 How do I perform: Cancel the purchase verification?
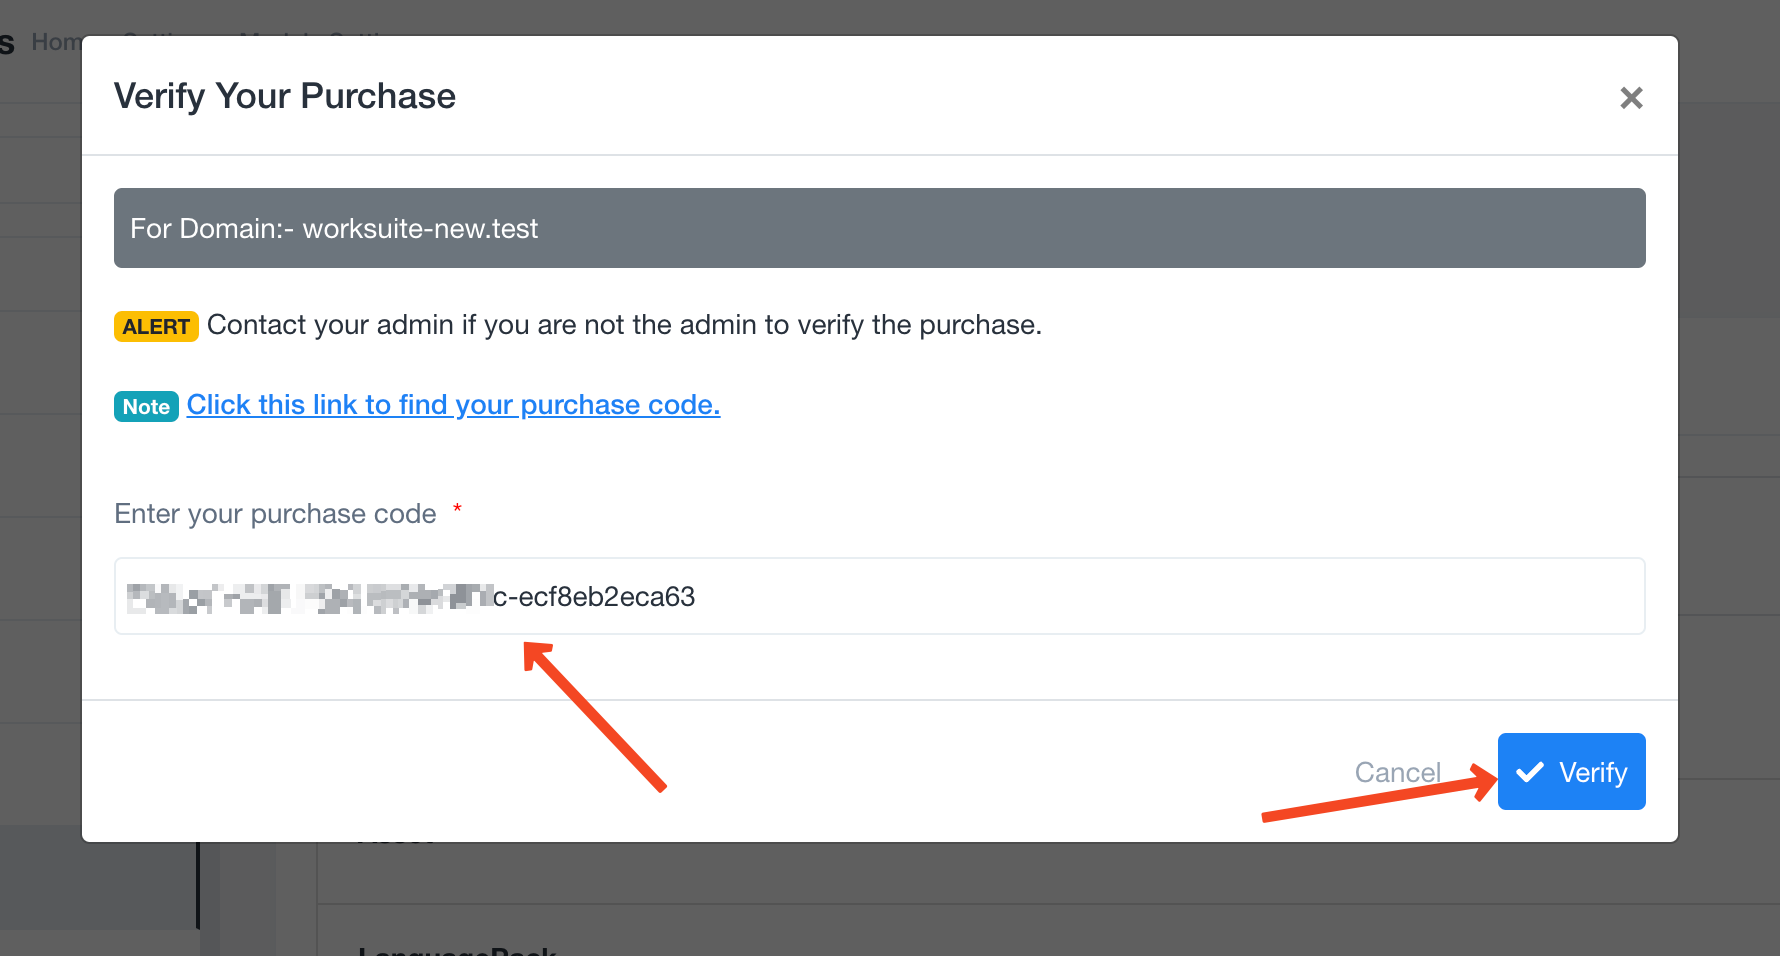pyautogui.click(x=1397, y=772)
